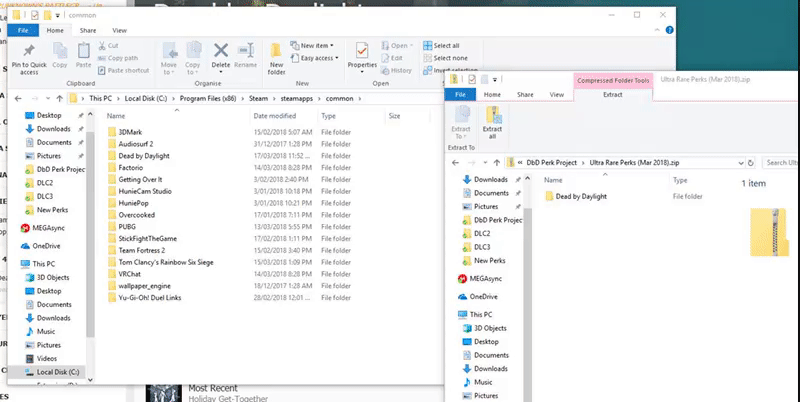Click Program Files (x86) breadcrumb segment

coord(208,98)
